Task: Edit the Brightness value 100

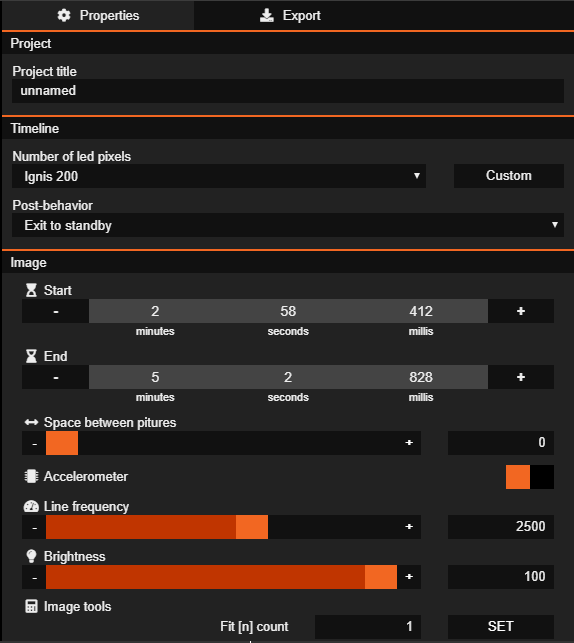Action: point(501,577)
